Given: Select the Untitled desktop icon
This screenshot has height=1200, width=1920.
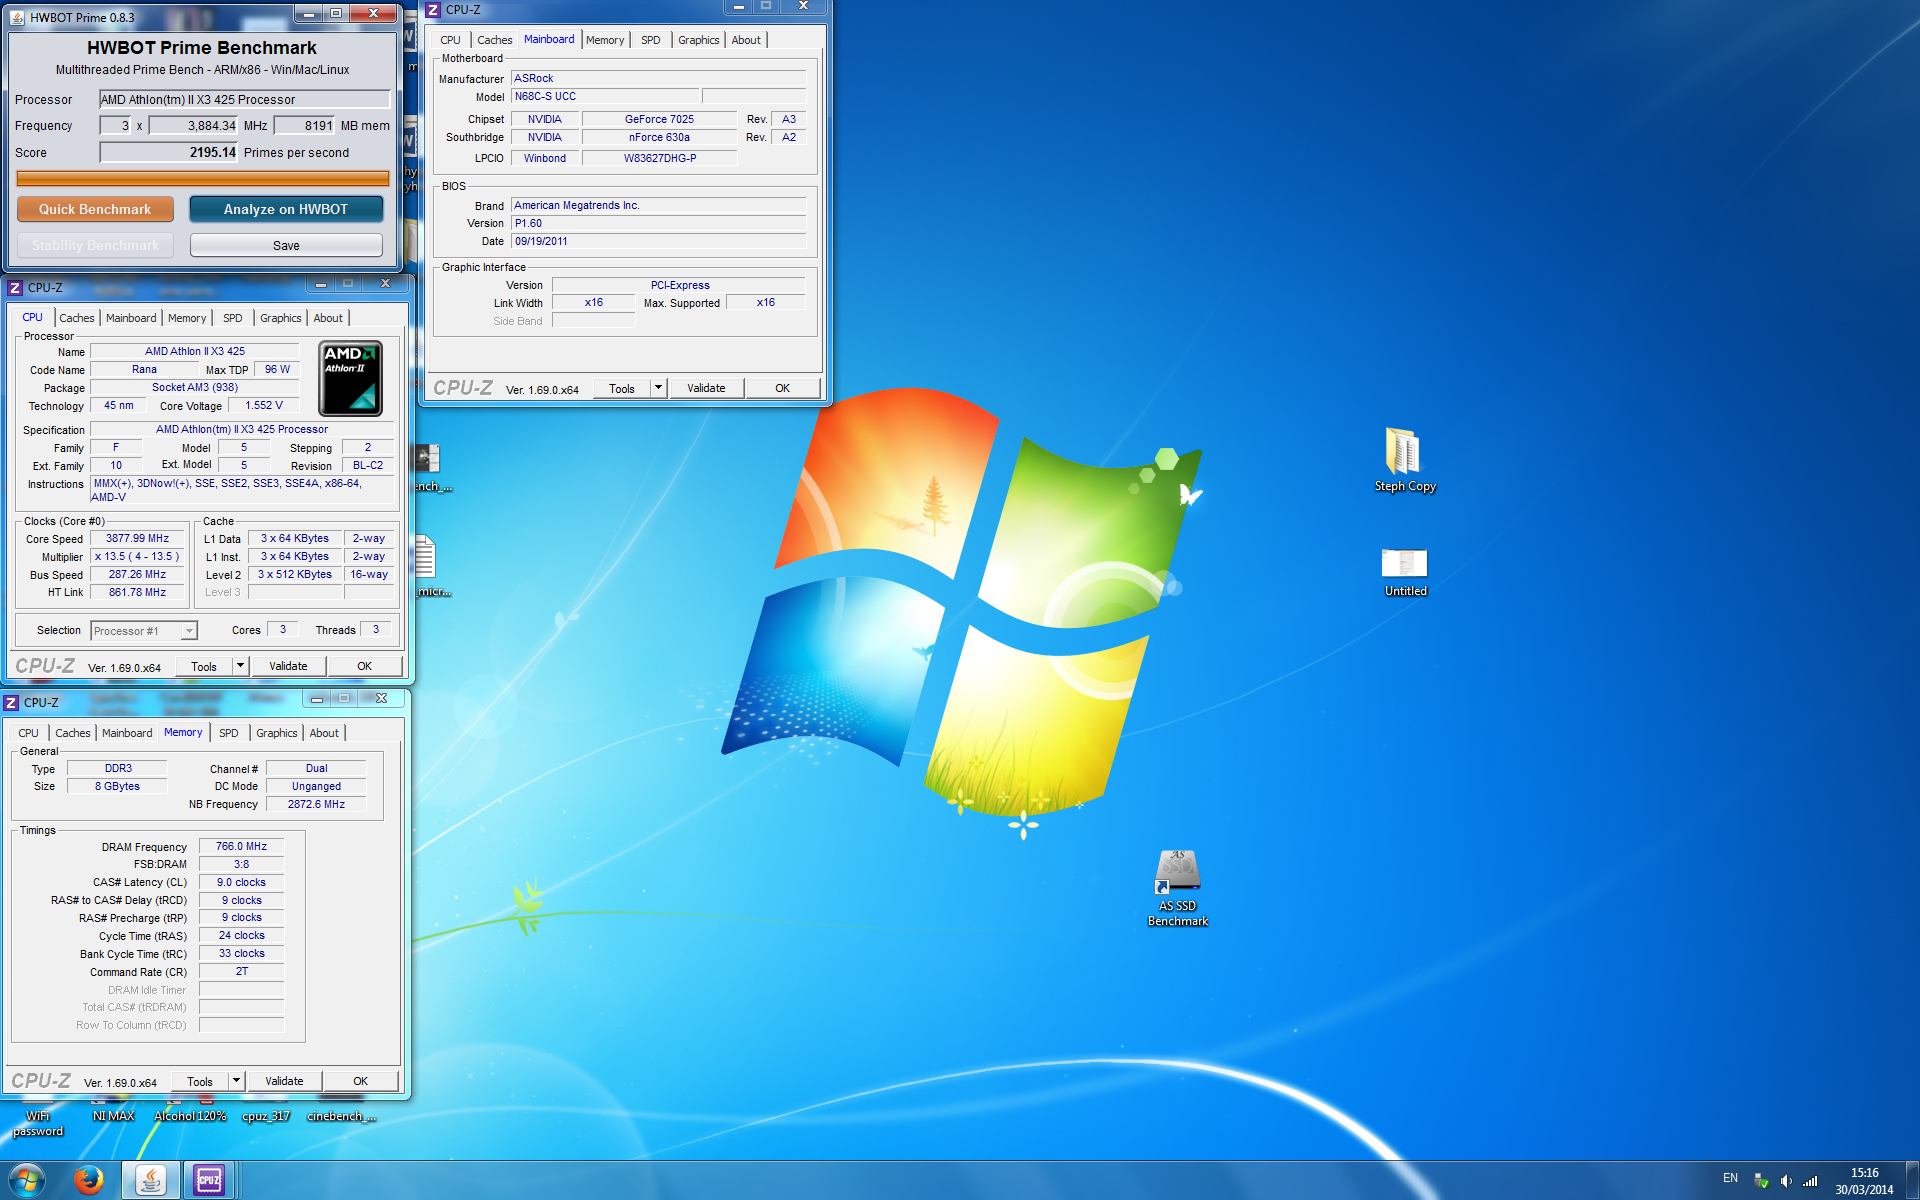Looking at the screenshot, I should (1405, 572).
